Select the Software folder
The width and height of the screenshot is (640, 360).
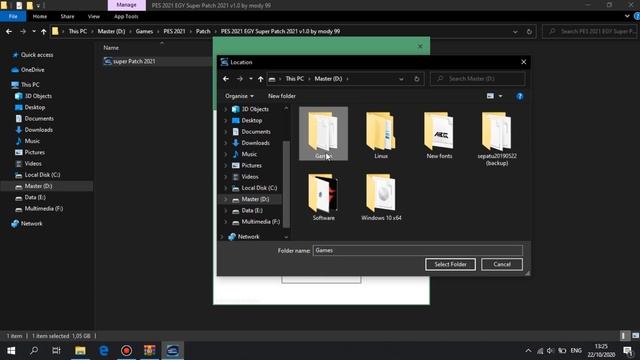[x=323, y=197]
